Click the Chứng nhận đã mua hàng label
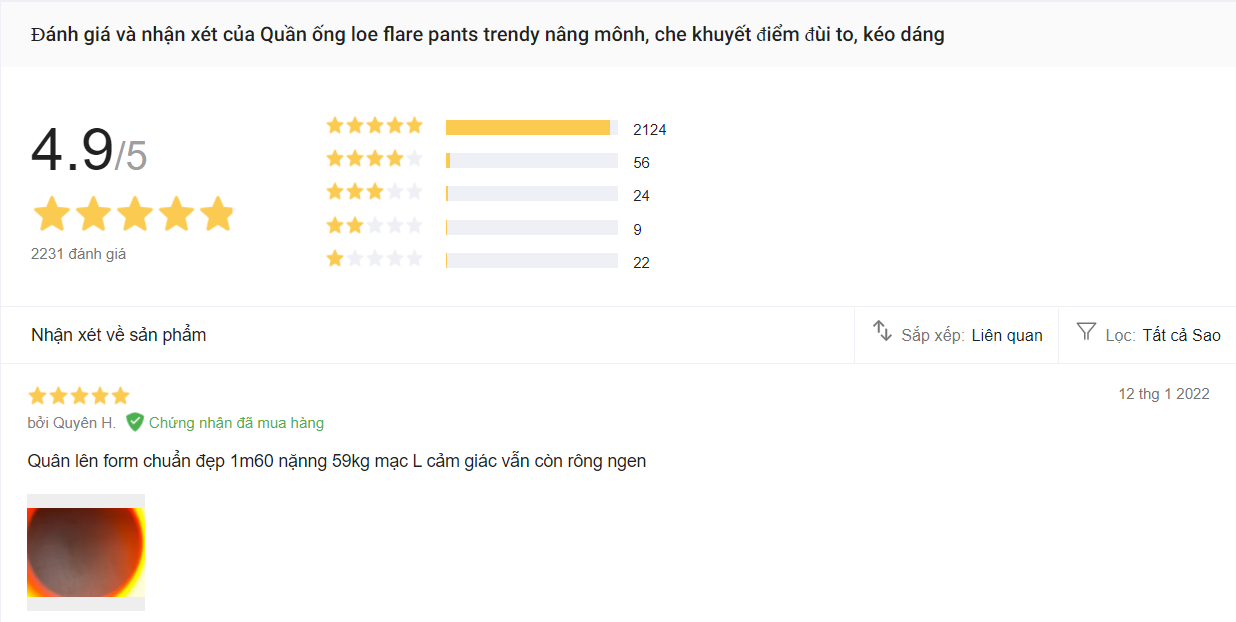This screenshot has width=1236, height=622. (236, 423)
